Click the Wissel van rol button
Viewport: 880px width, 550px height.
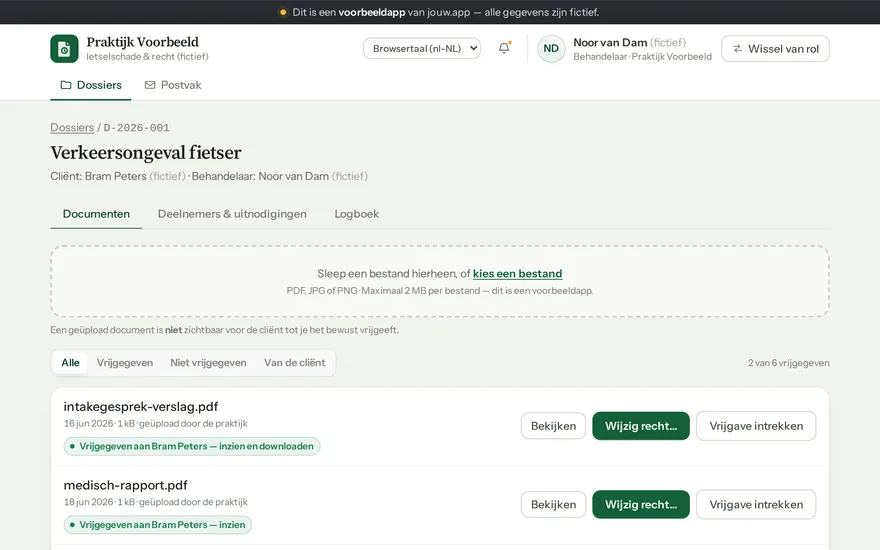(775, 49)
